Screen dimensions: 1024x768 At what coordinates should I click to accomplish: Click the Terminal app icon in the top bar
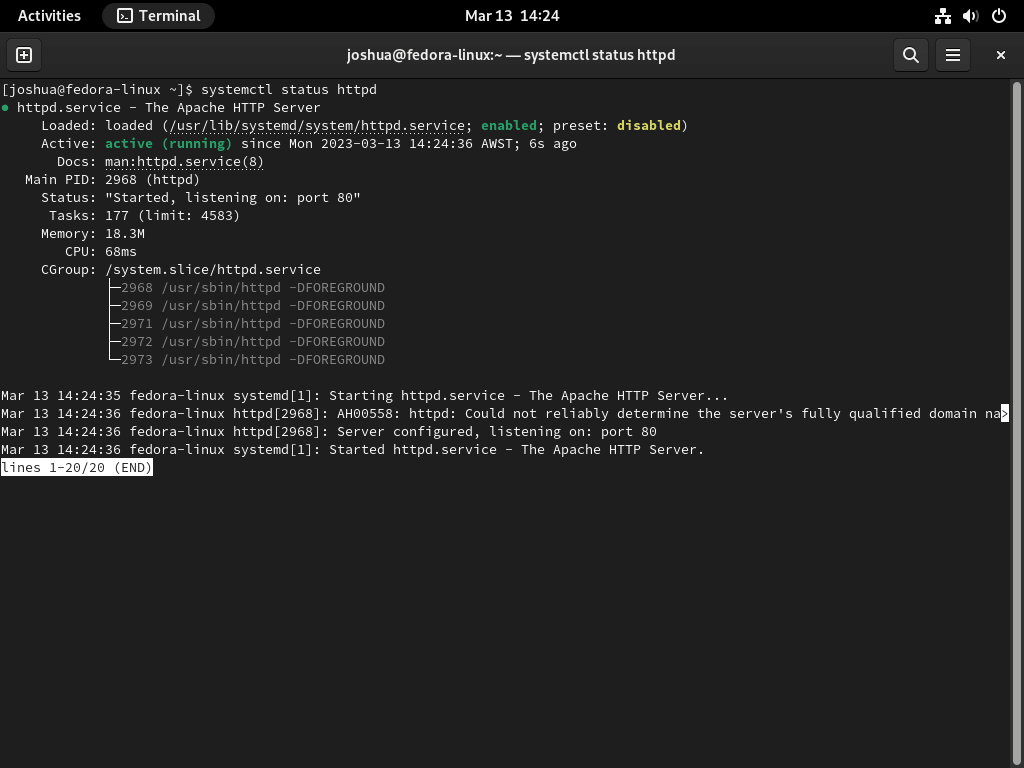pyautogui.click(x=124, y=15)
